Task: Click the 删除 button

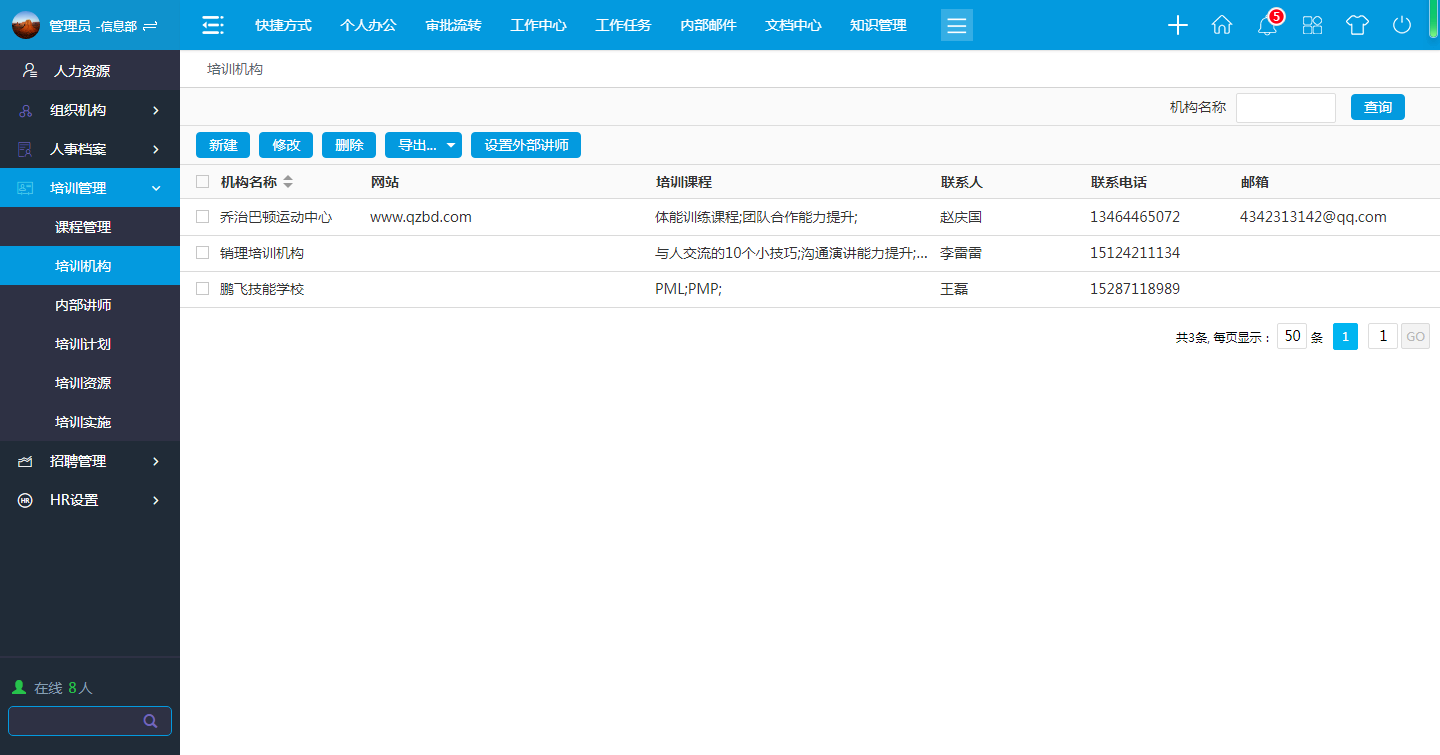Action: pos(349,145)
